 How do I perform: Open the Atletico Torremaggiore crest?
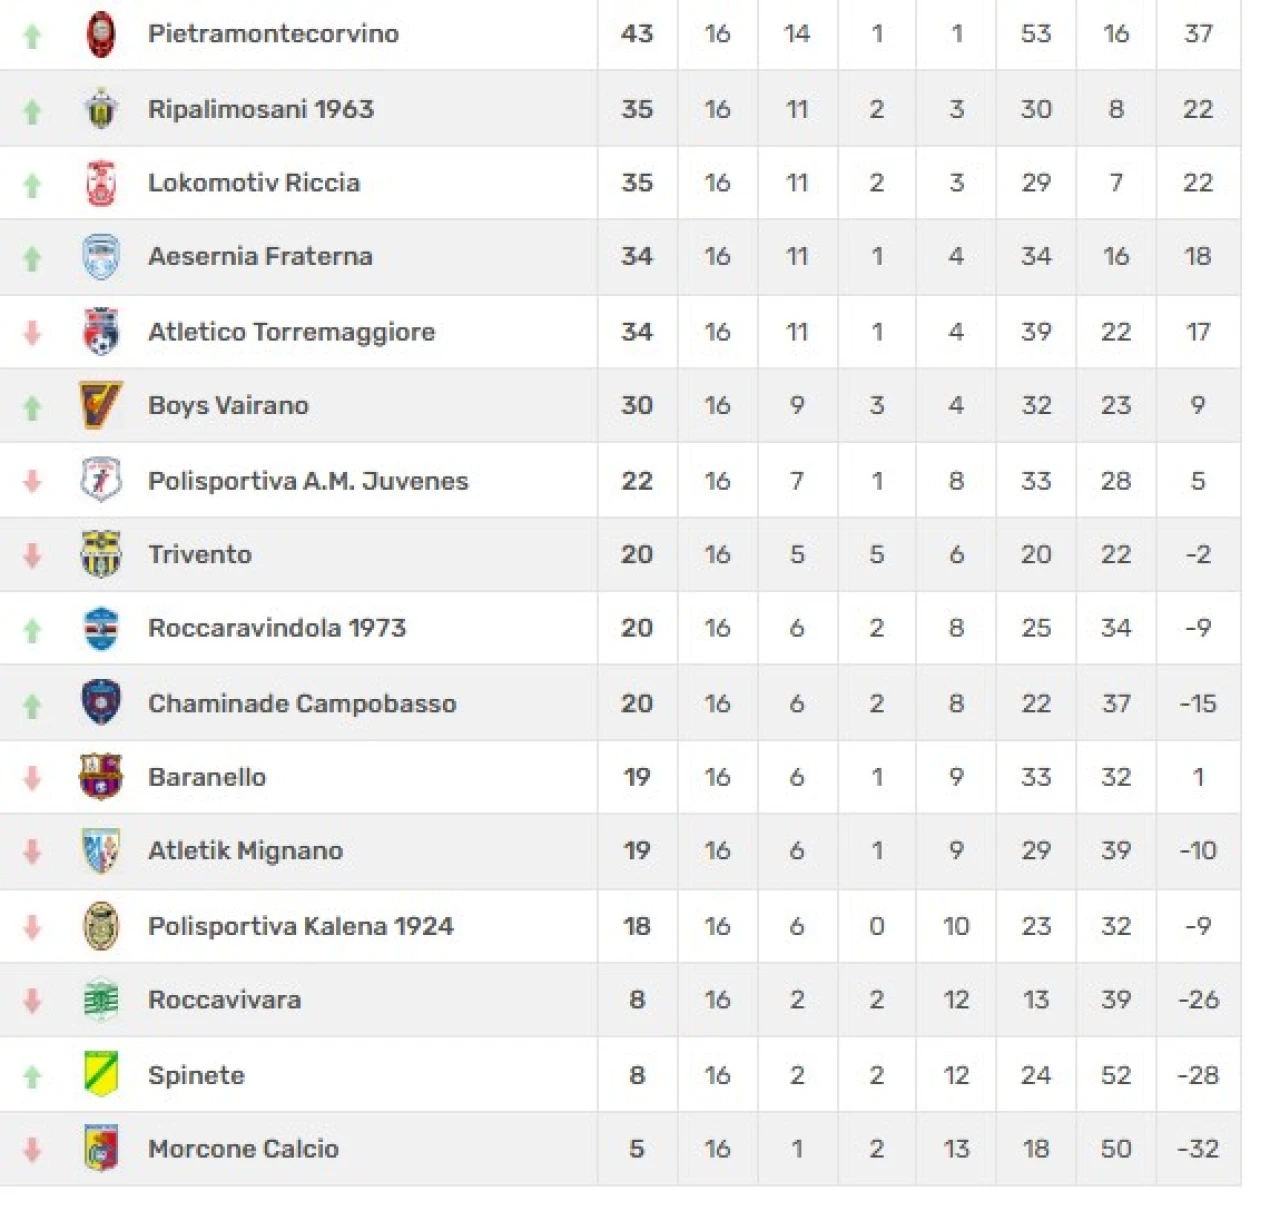click(101, 332)
